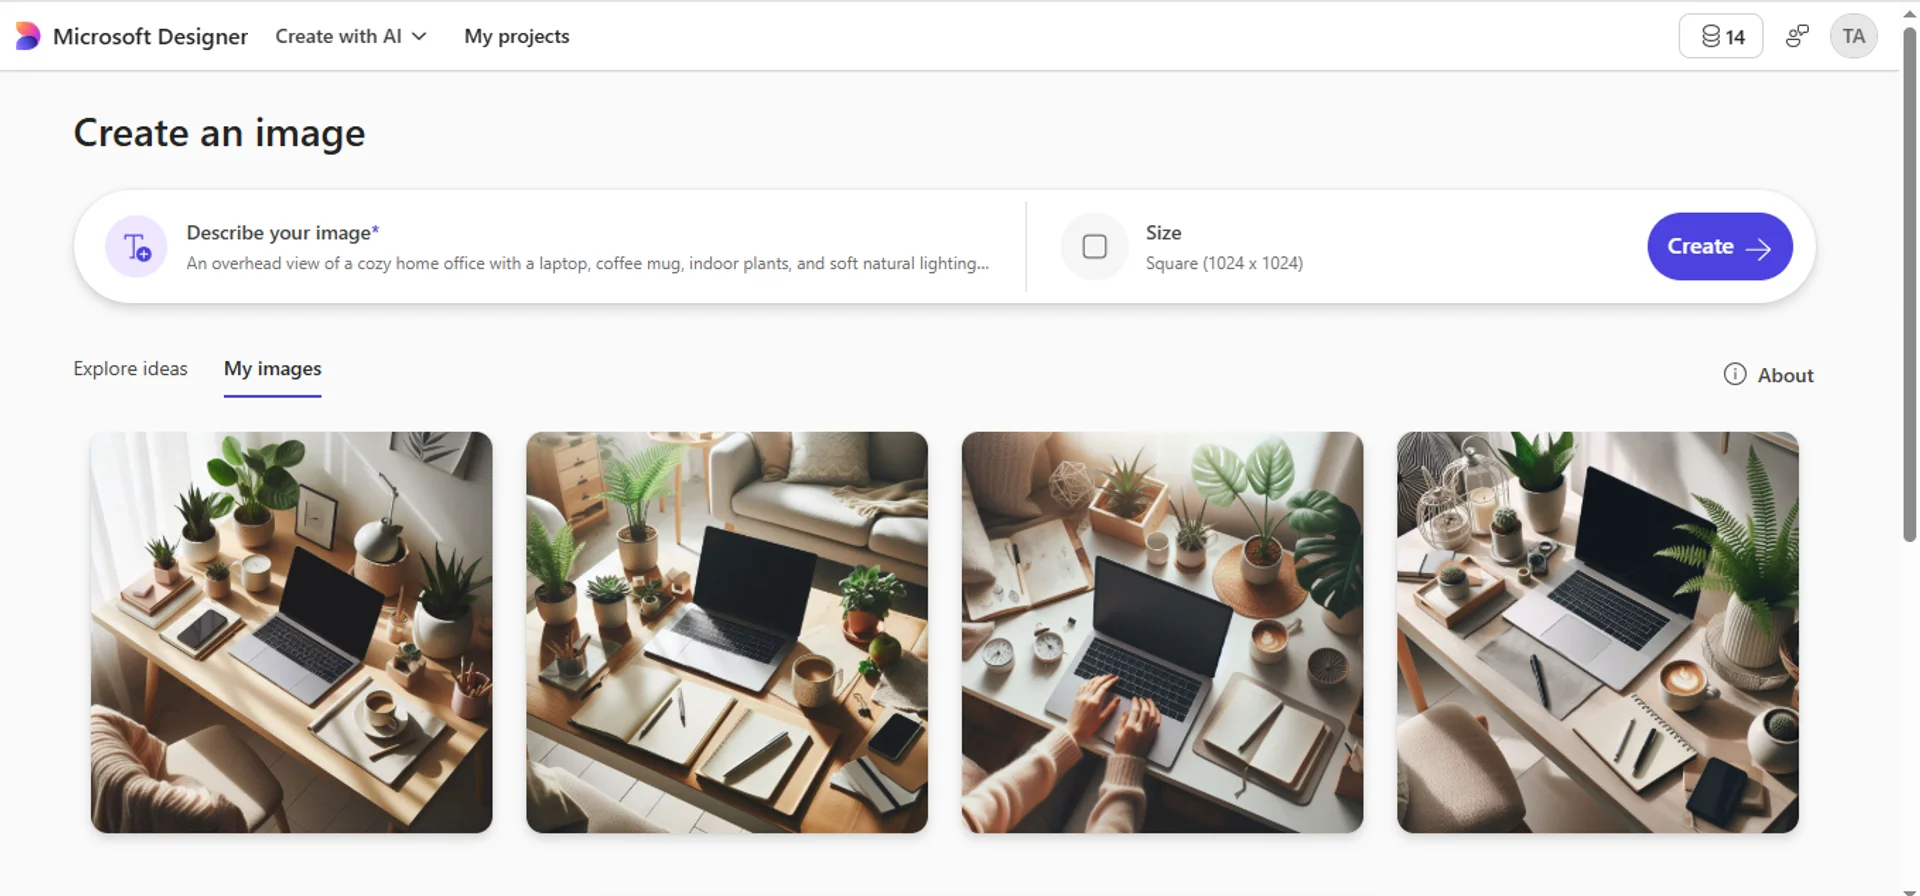This screenshot has width=1920, height=896.
Task: Click the Microsoft Designer logo icon
Action: [28, 36]
